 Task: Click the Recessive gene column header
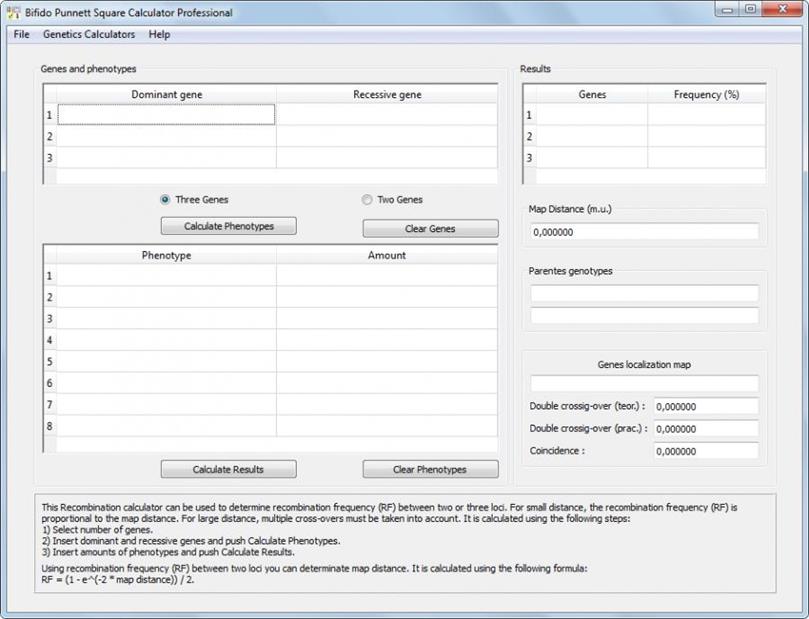pyautogui.click(x=387, y=94)
